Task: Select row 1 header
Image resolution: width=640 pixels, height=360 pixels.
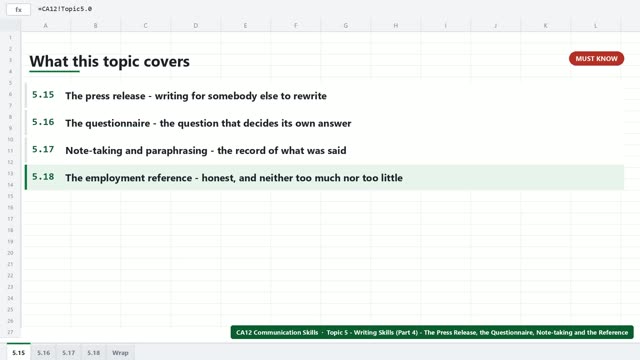Action: pyautogui.click(x=10, y=38)
